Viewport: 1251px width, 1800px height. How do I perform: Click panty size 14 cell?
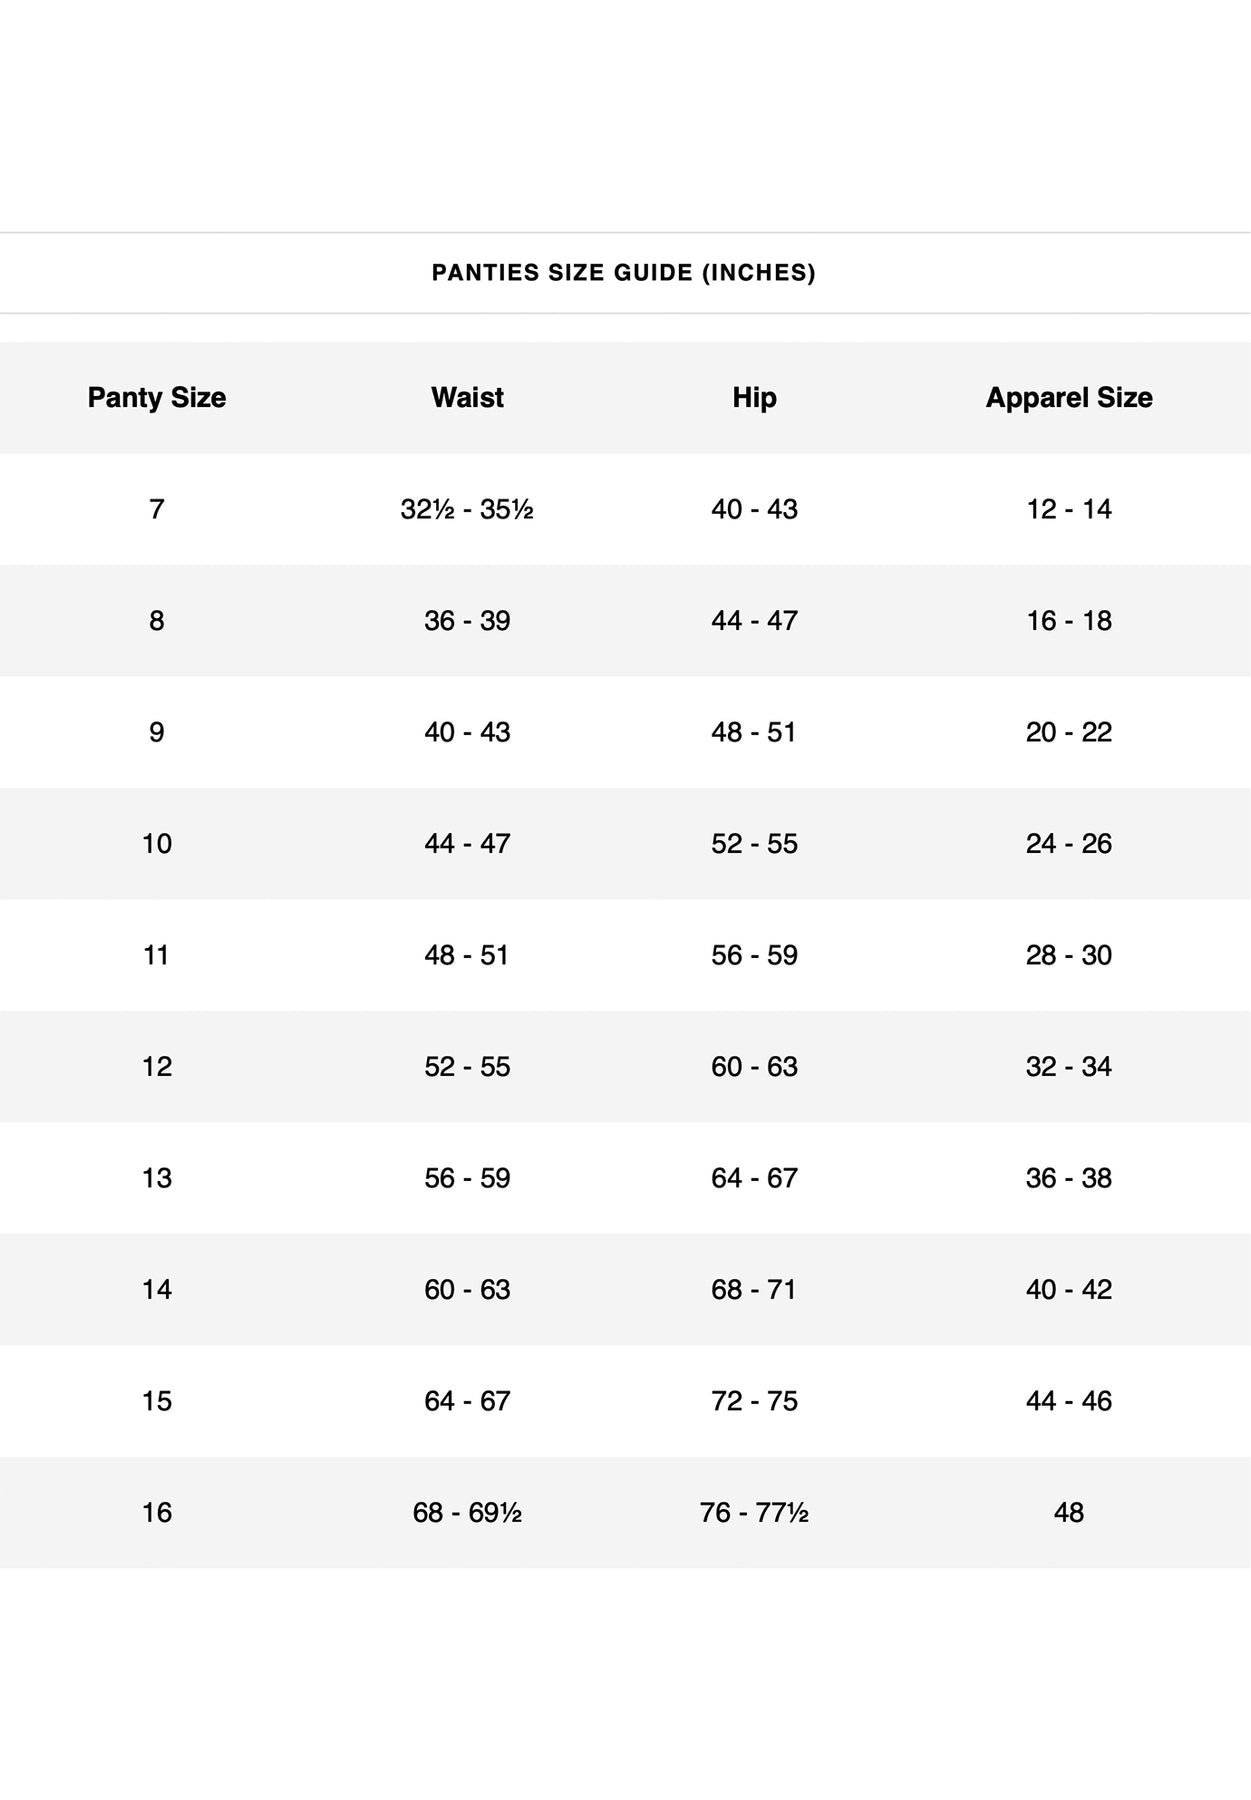coord(157,1290)
